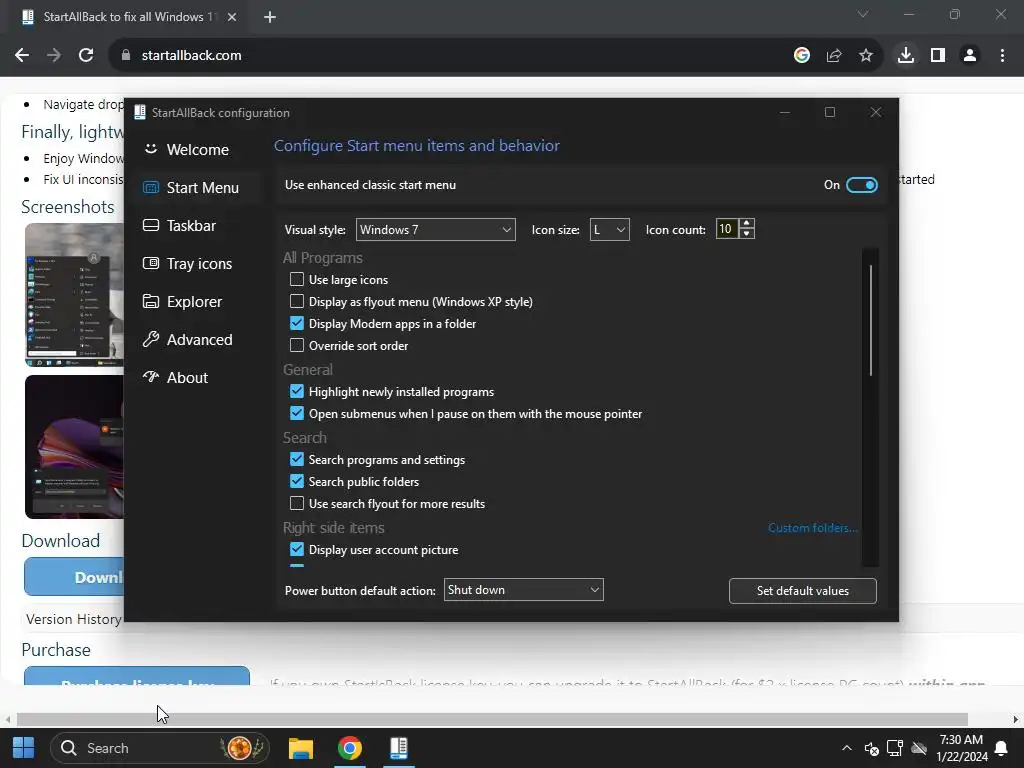Viewport: 1024px width, 768px height.
Task: Enable Use large icons checkbox
Action: pyautogui.click(x=296, y=280)
